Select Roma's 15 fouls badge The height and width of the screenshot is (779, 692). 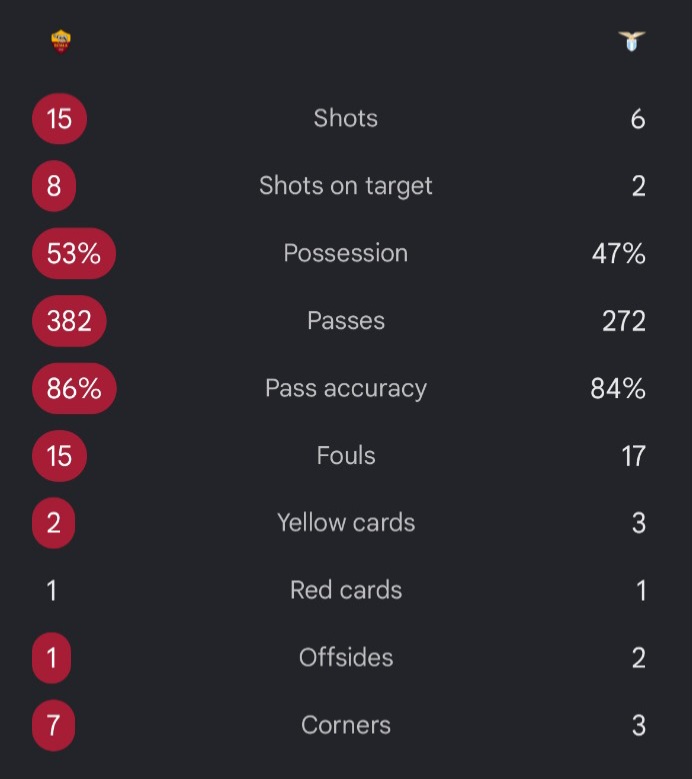click(x=60, y=456)
